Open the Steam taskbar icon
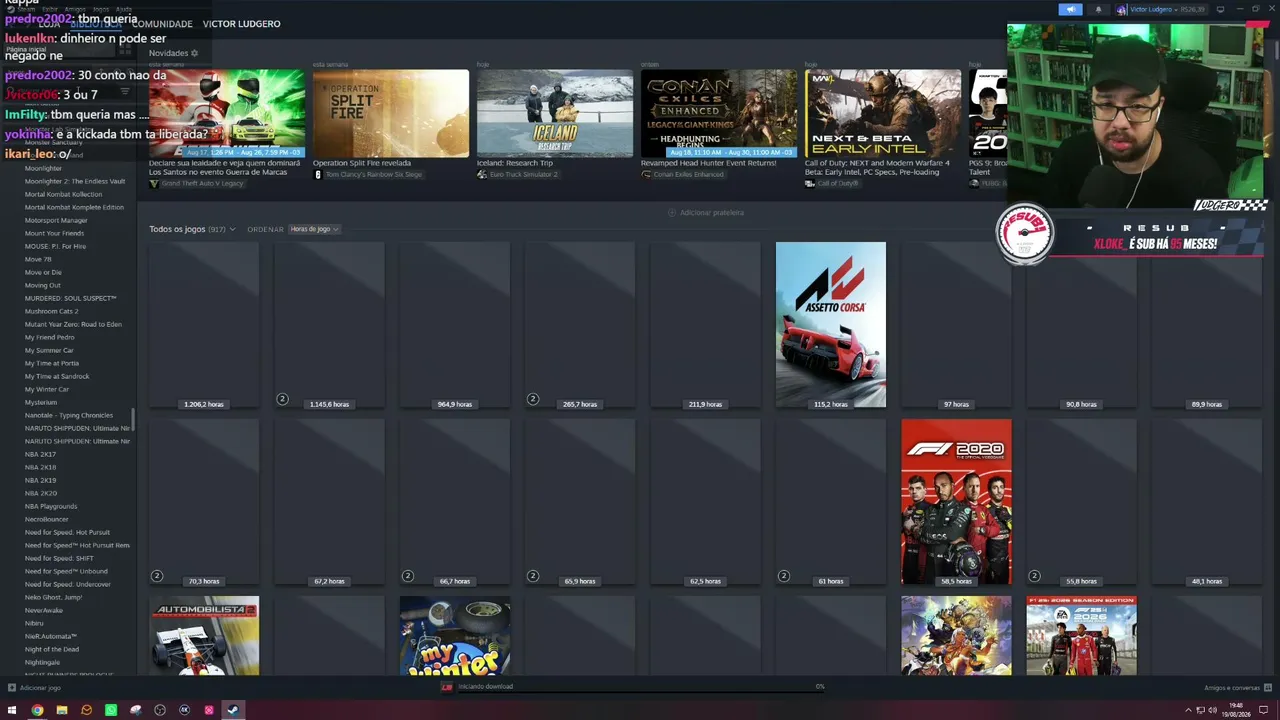The width and height of the screenshot is (1280, 720). [233, 710]
